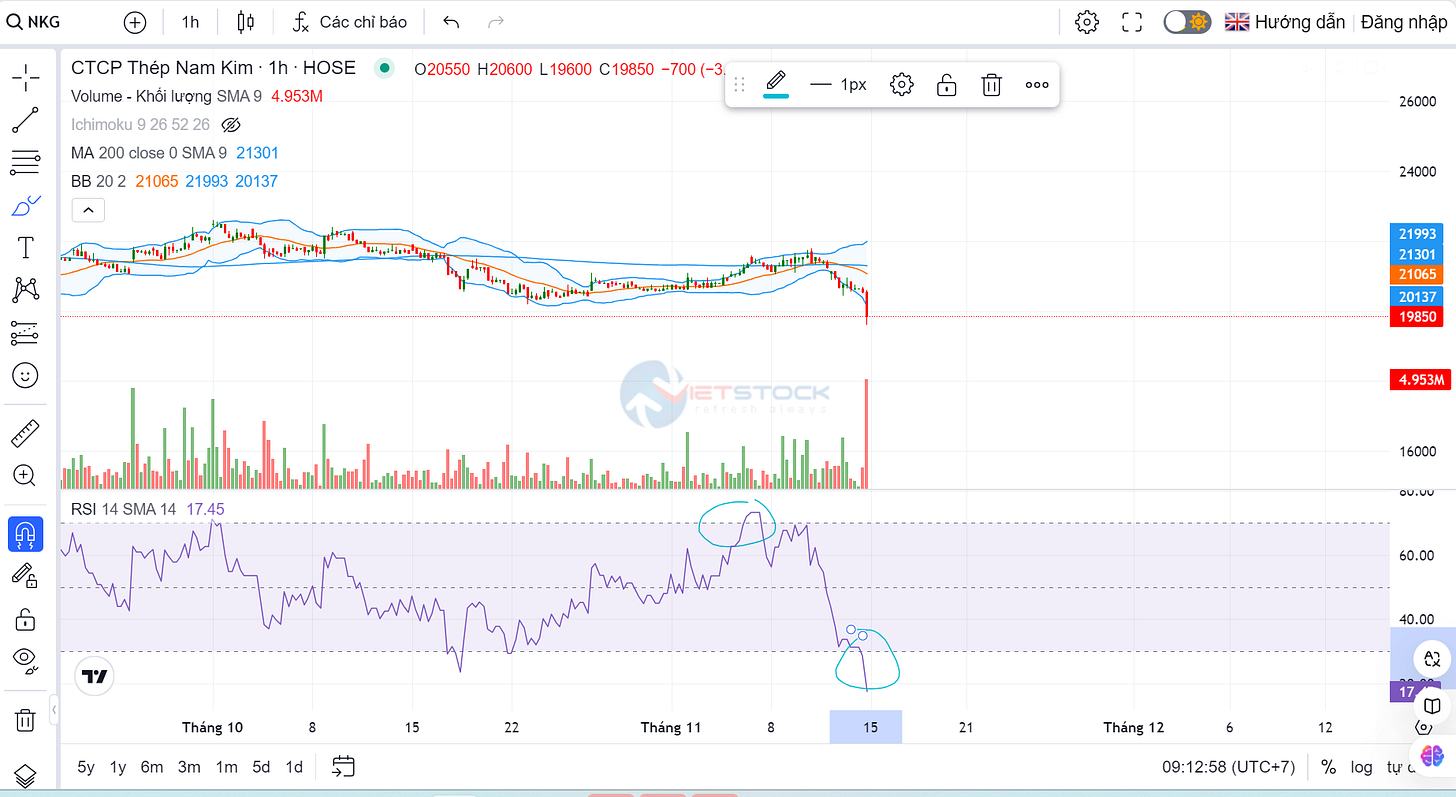
Task: Open the forecasting/measure tools
Action: click(x=25, y=333)
